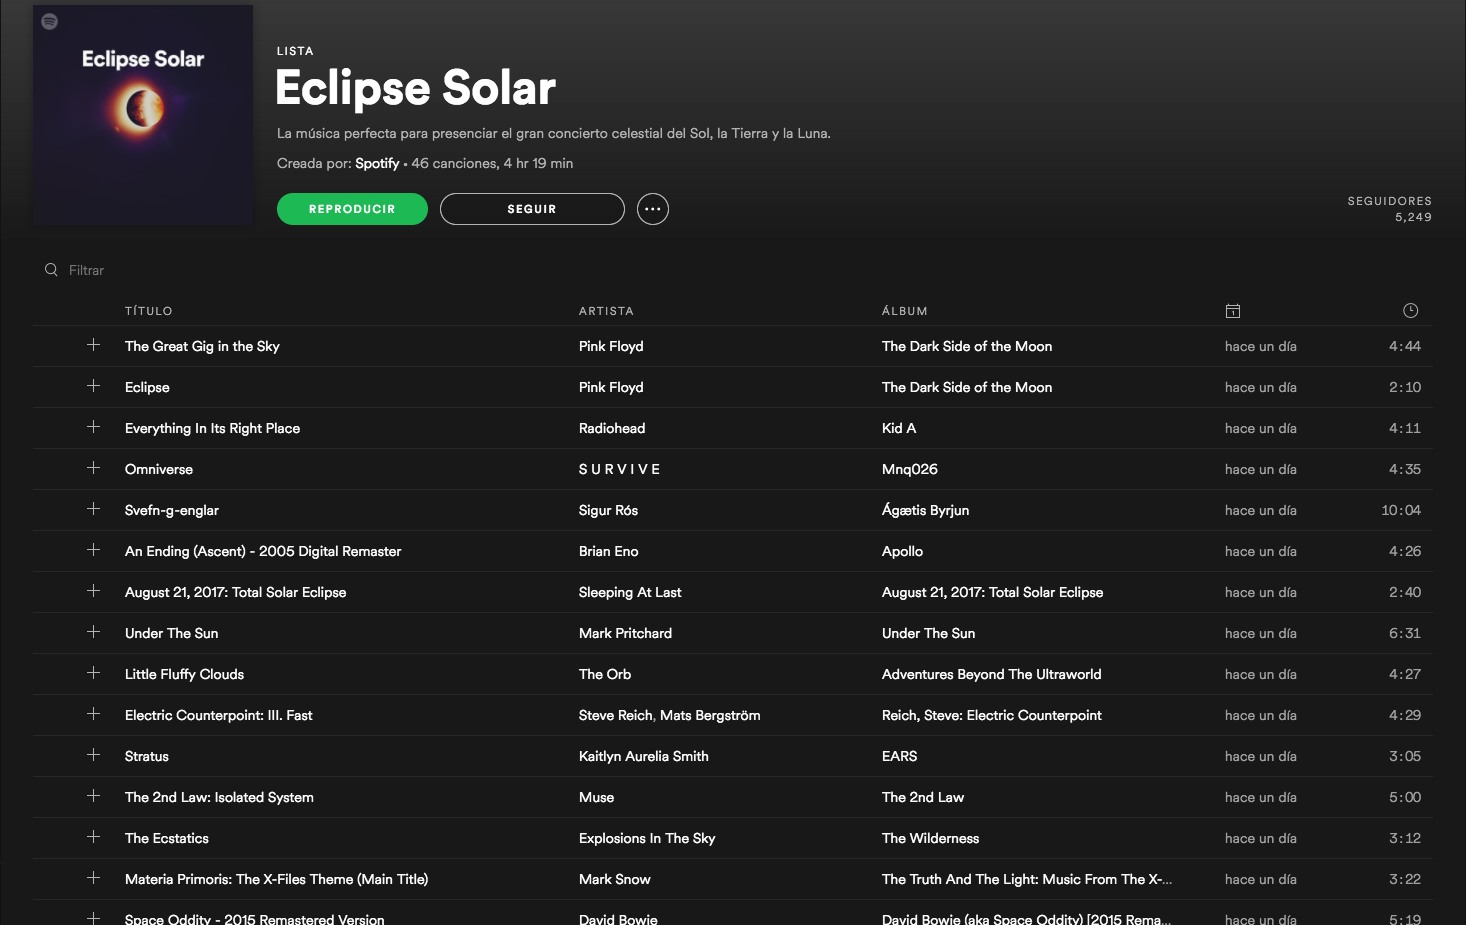The height and width of the screenshot is (925, 1466).
Task: Click the clock duration column icon
Action: click(1410, 310)
